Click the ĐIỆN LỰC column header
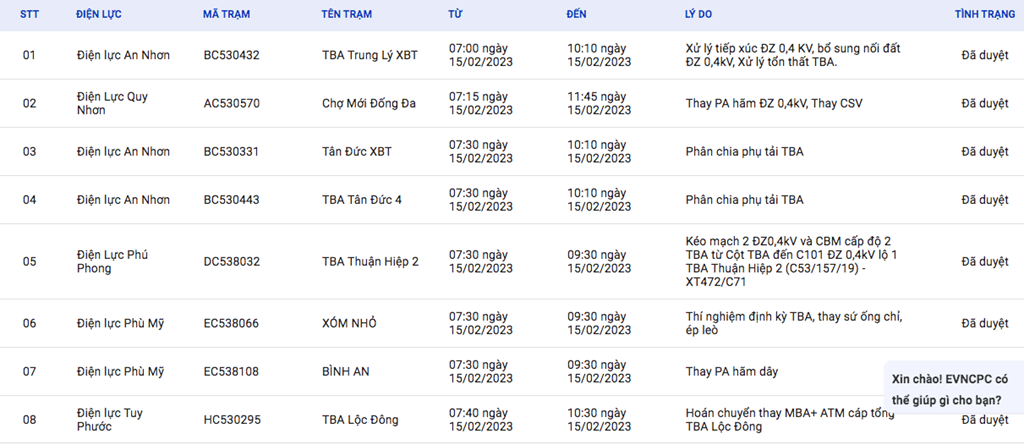 [99, 14]
